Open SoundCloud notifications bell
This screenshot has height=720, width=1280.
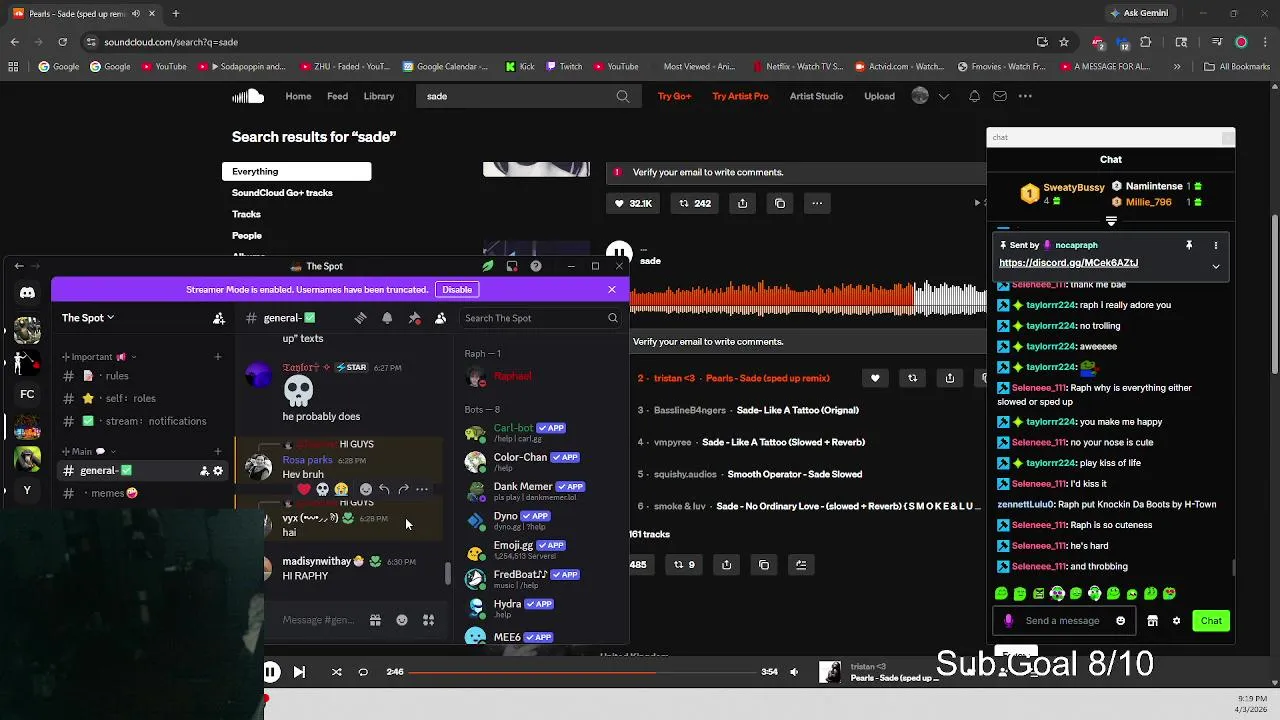(x=974, y=96)
